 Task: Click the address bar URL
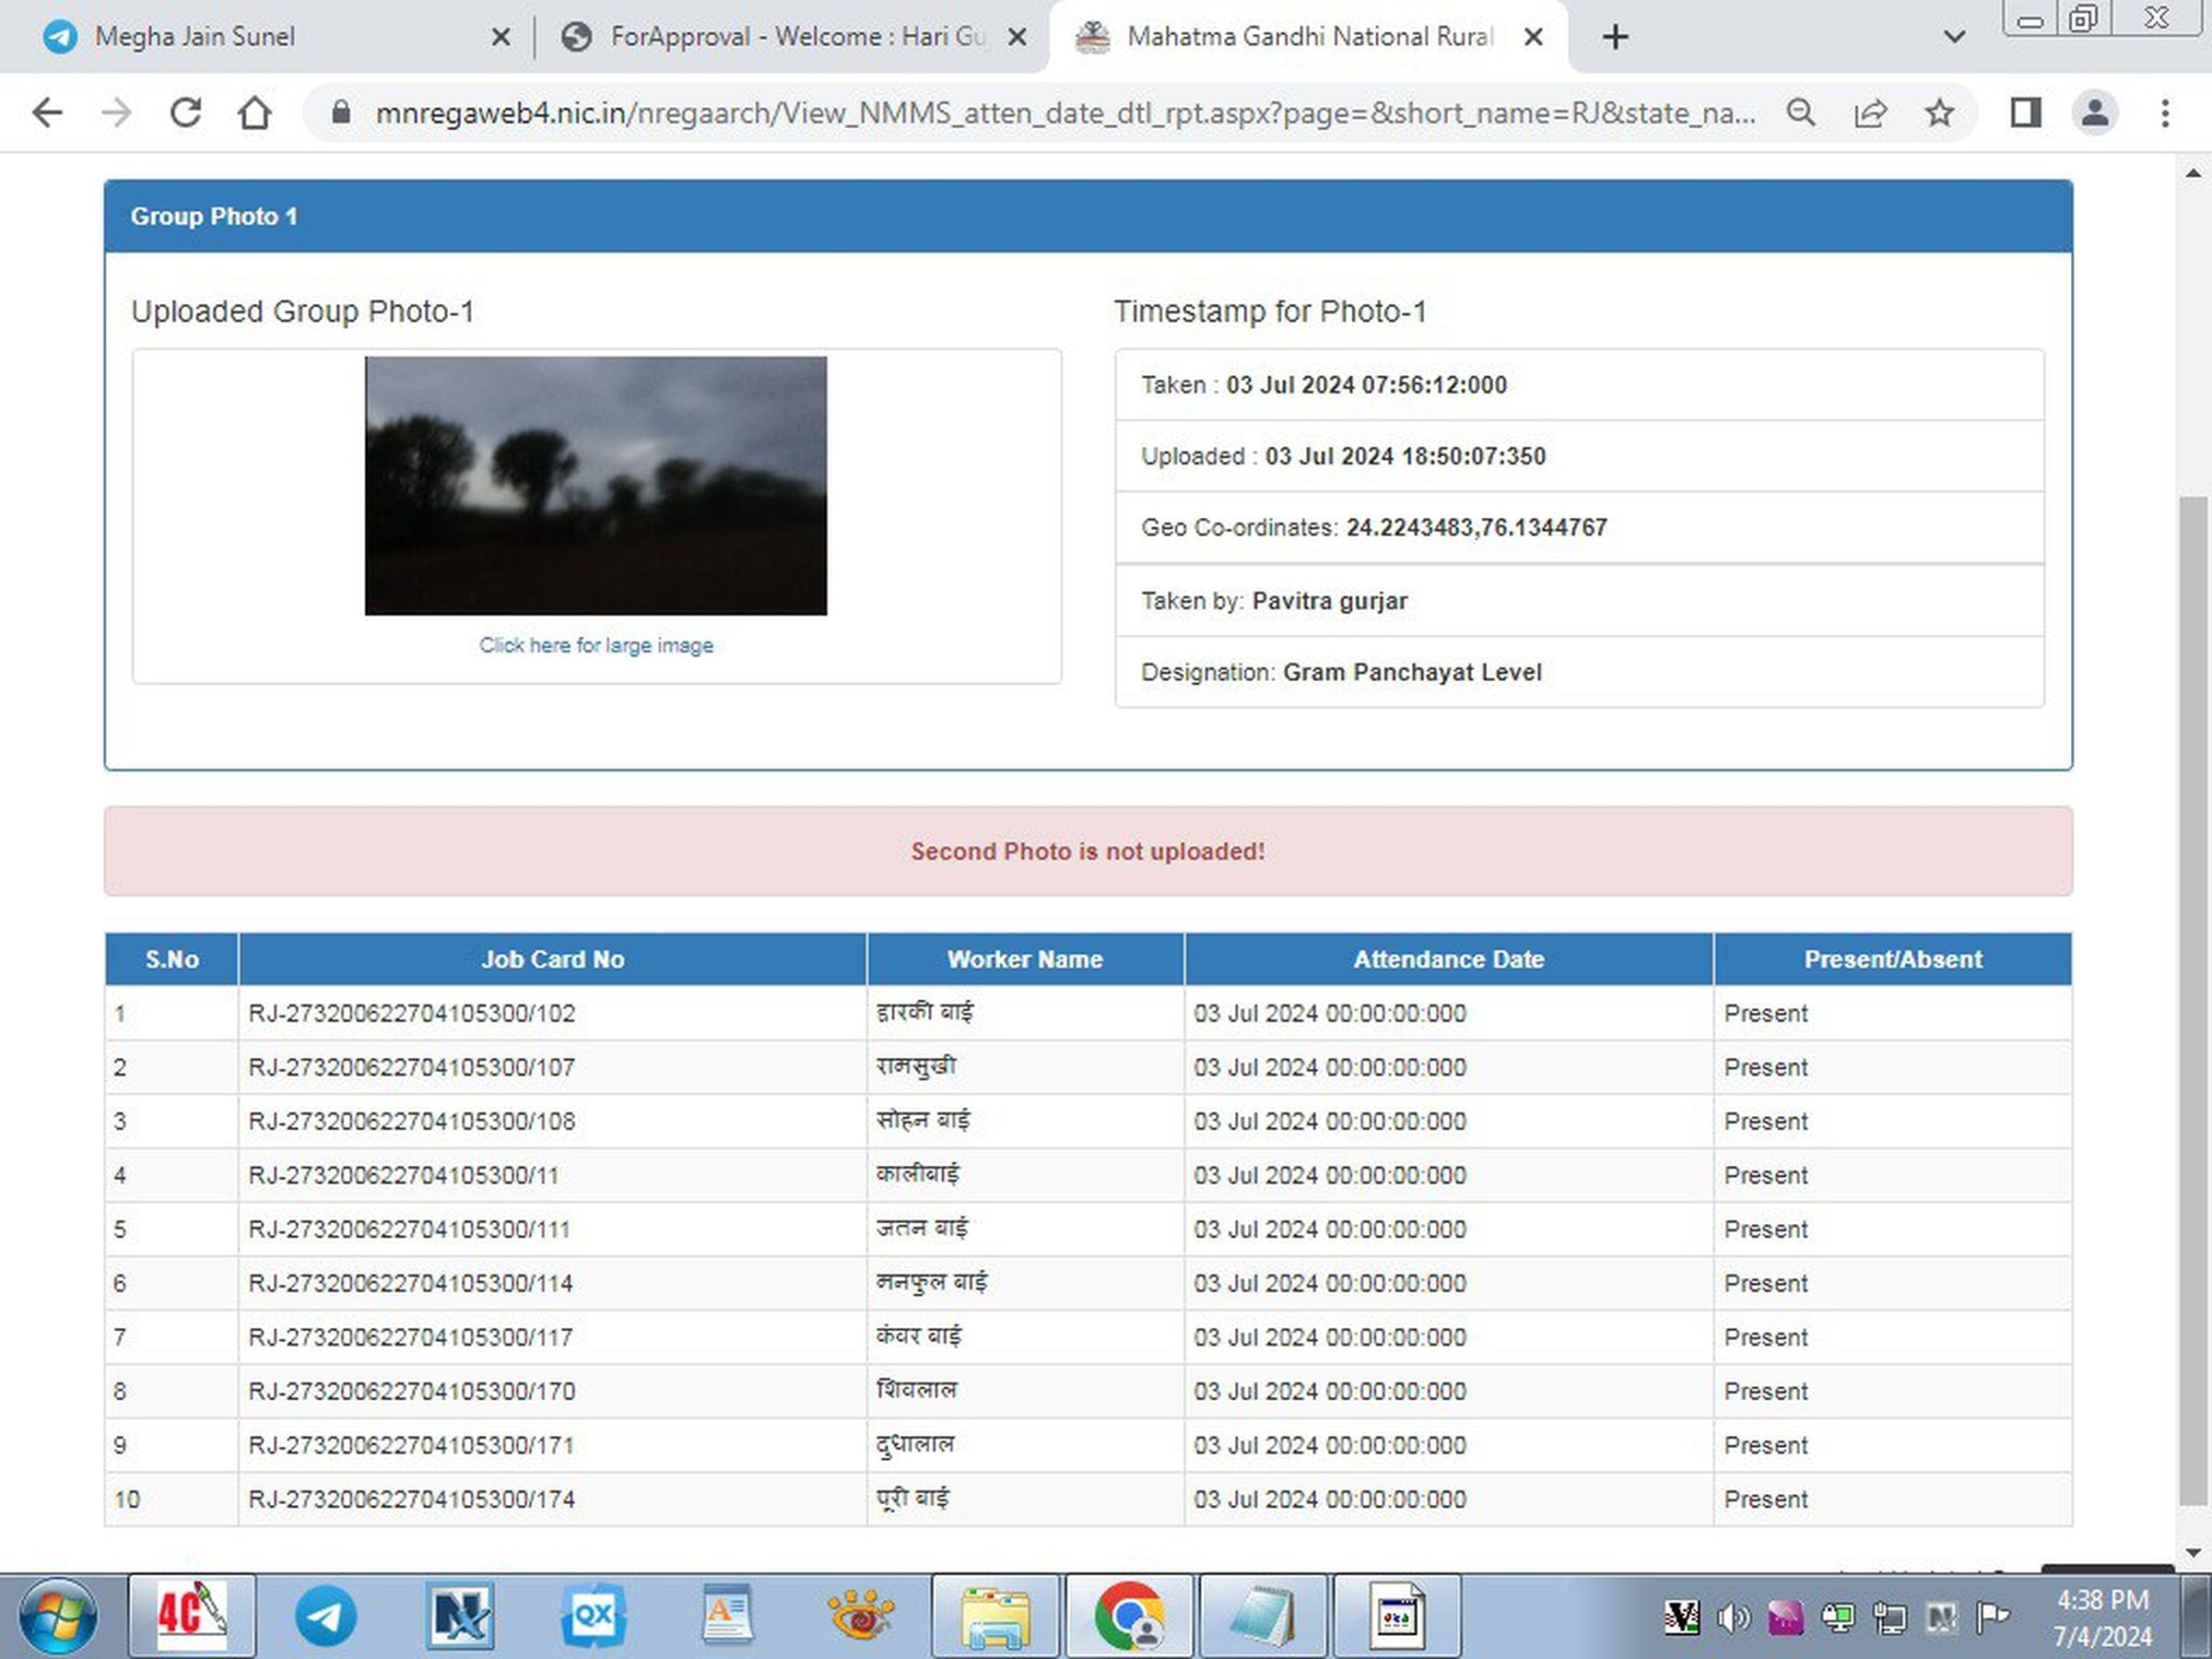coord(1060,113)
